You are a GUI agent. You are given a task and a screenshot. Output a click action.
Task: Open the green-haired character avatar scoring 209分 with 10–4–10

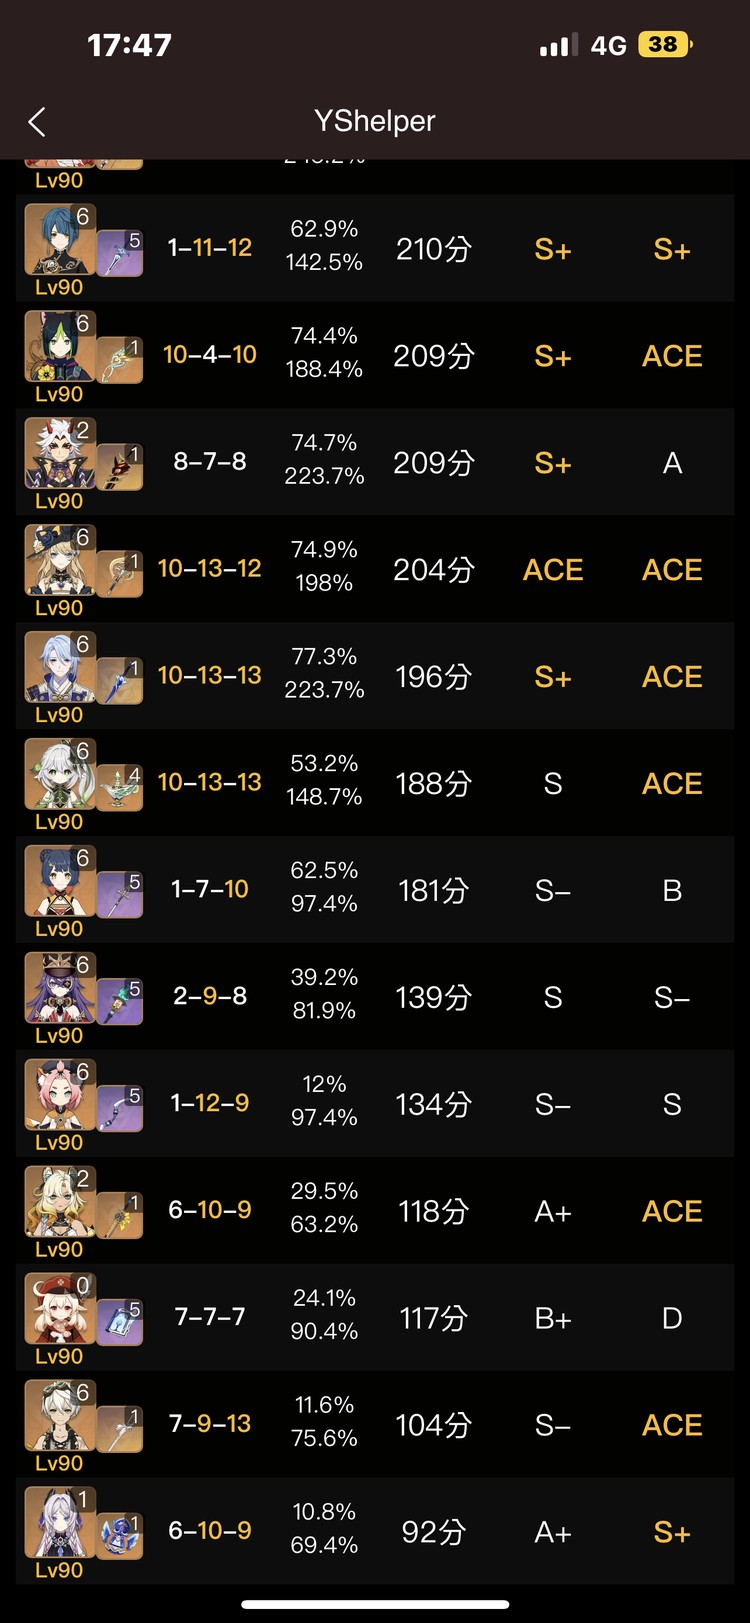click(x=60, y=346)
